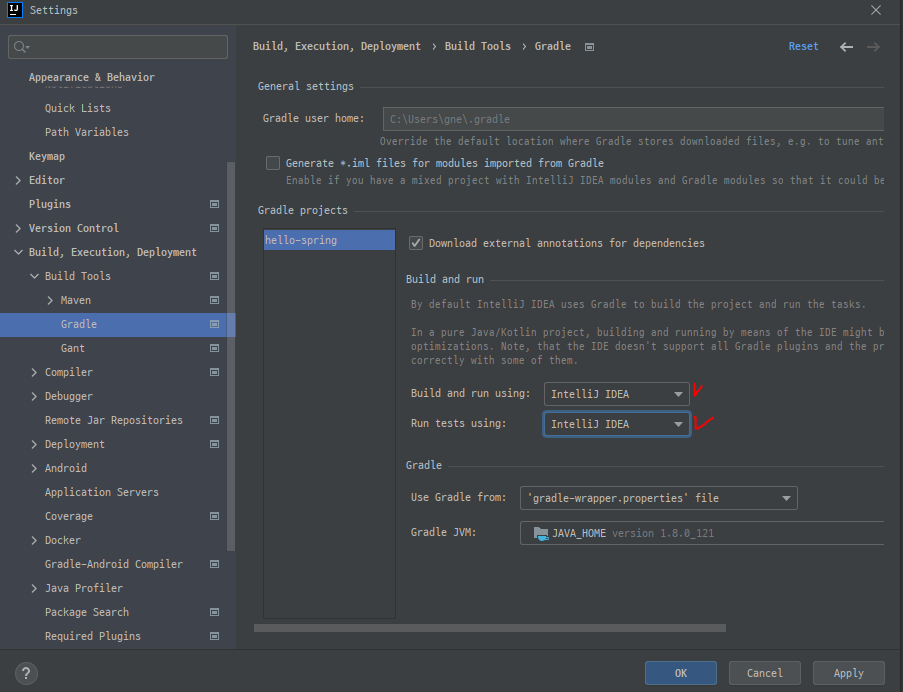Screen dimensions: 903x692
Task: Expand the Version Control node
Action: click(x=18, y=229)
